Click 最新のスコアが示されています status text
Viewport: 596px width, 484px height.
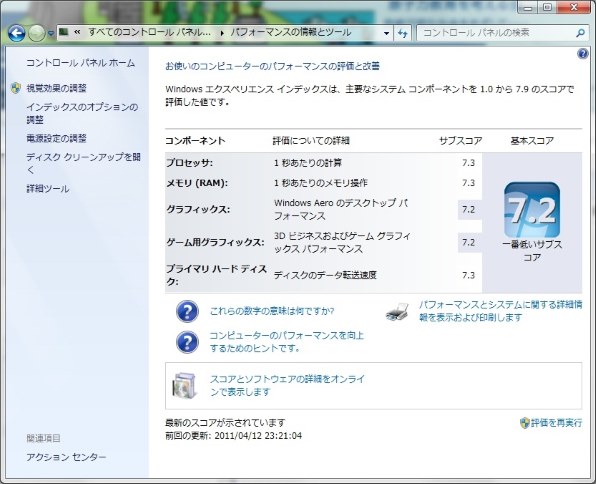point(225,422)
